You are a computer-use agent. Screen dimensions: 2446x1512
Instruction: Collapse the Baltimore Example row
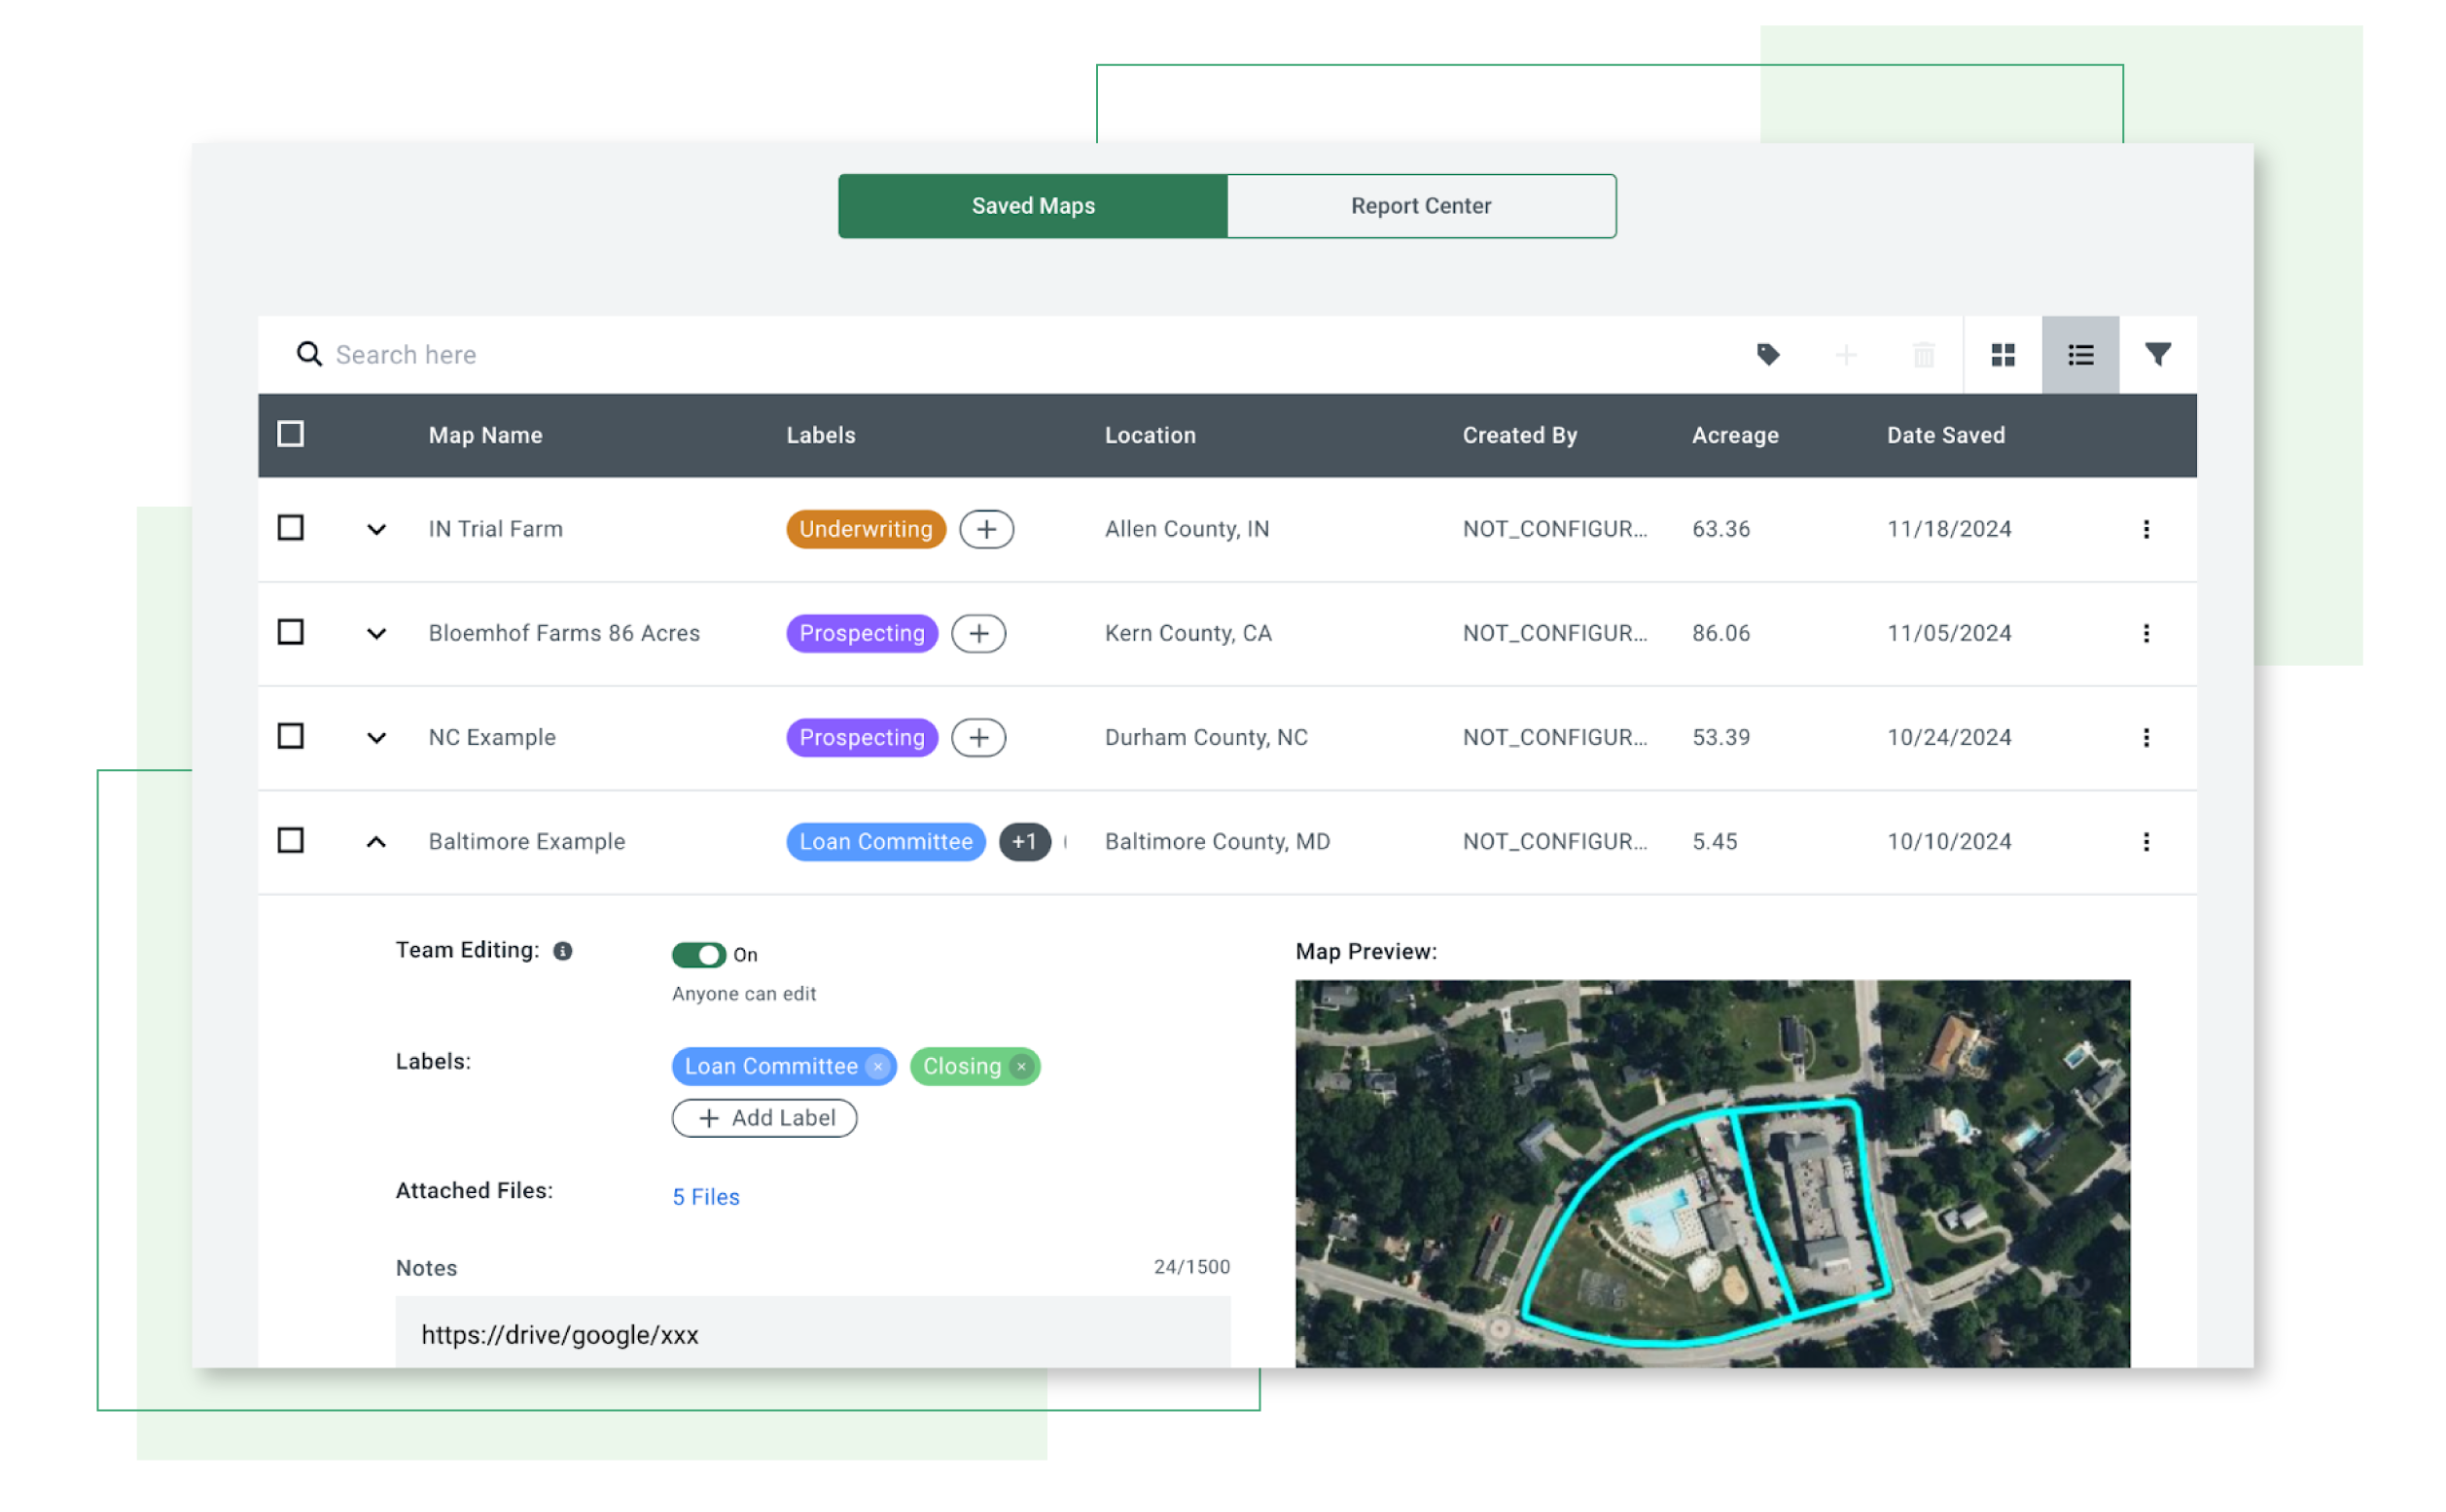[377, 841]
